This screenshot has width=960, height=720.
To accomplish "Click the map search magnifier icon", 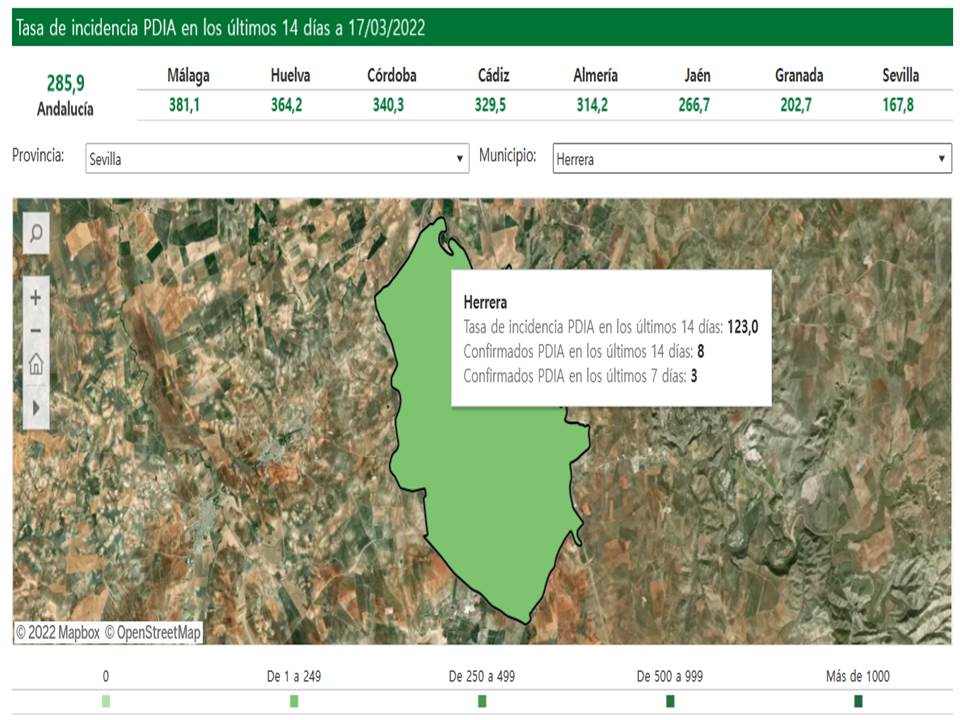I will (36, 234).
